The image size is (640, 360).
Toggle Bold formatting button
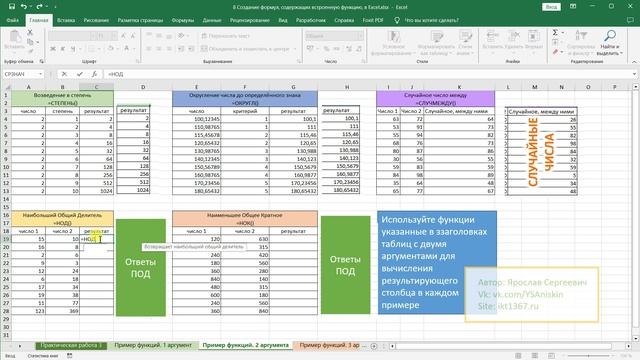(53, 49)
